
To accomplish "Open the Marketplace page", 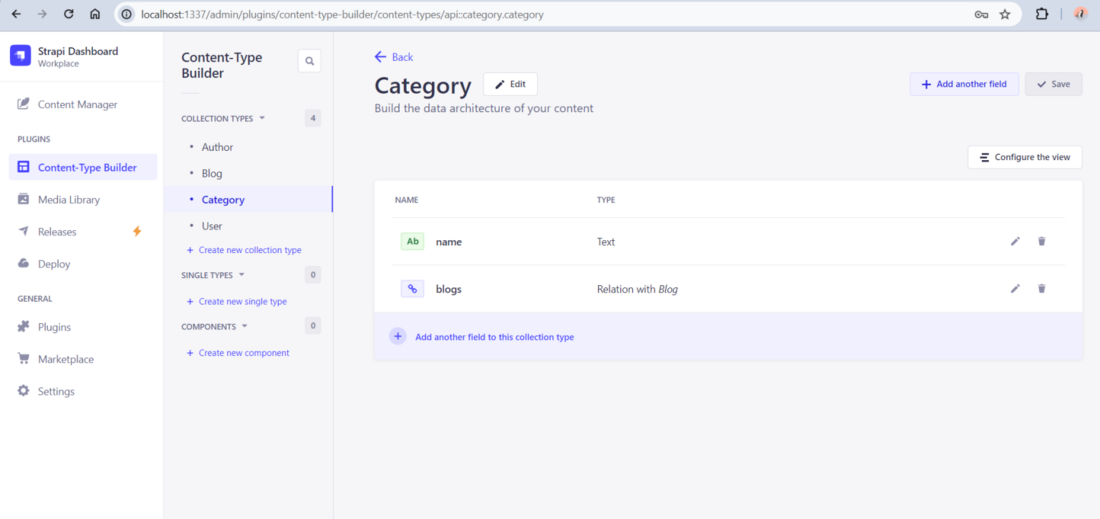I will click(x=65, y=359).
